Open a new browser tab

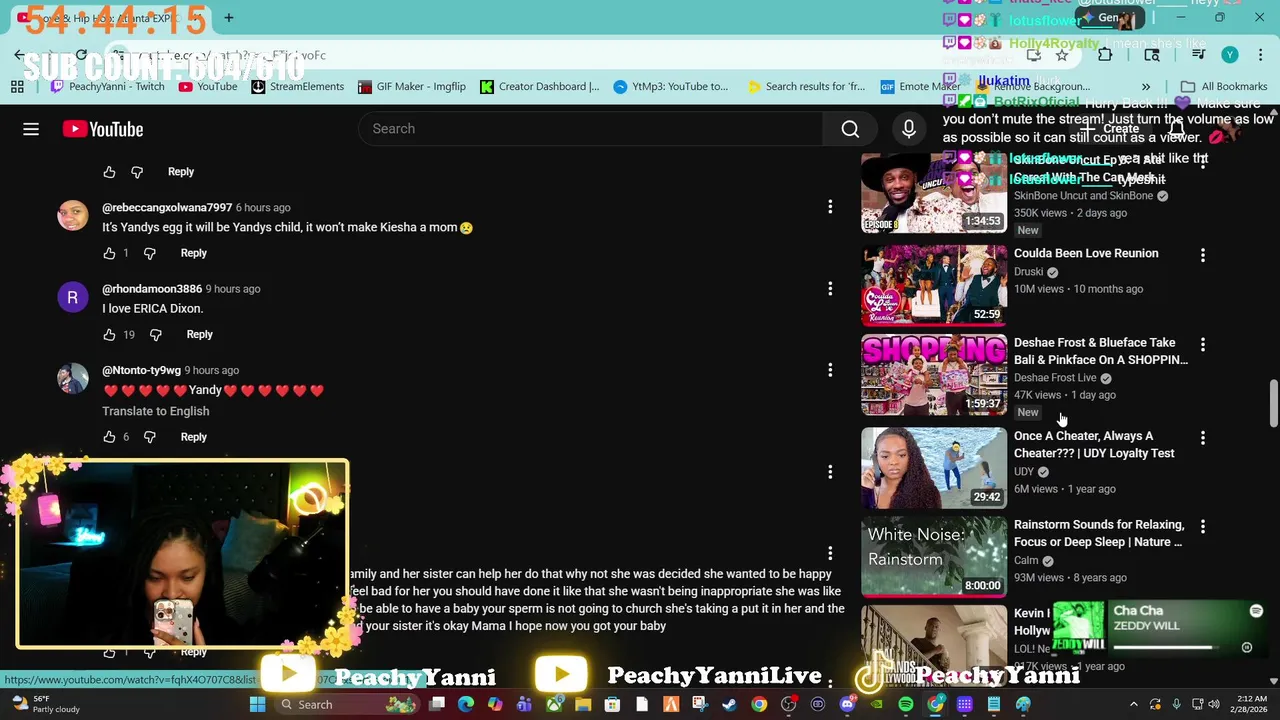click(x=228, y=17)
